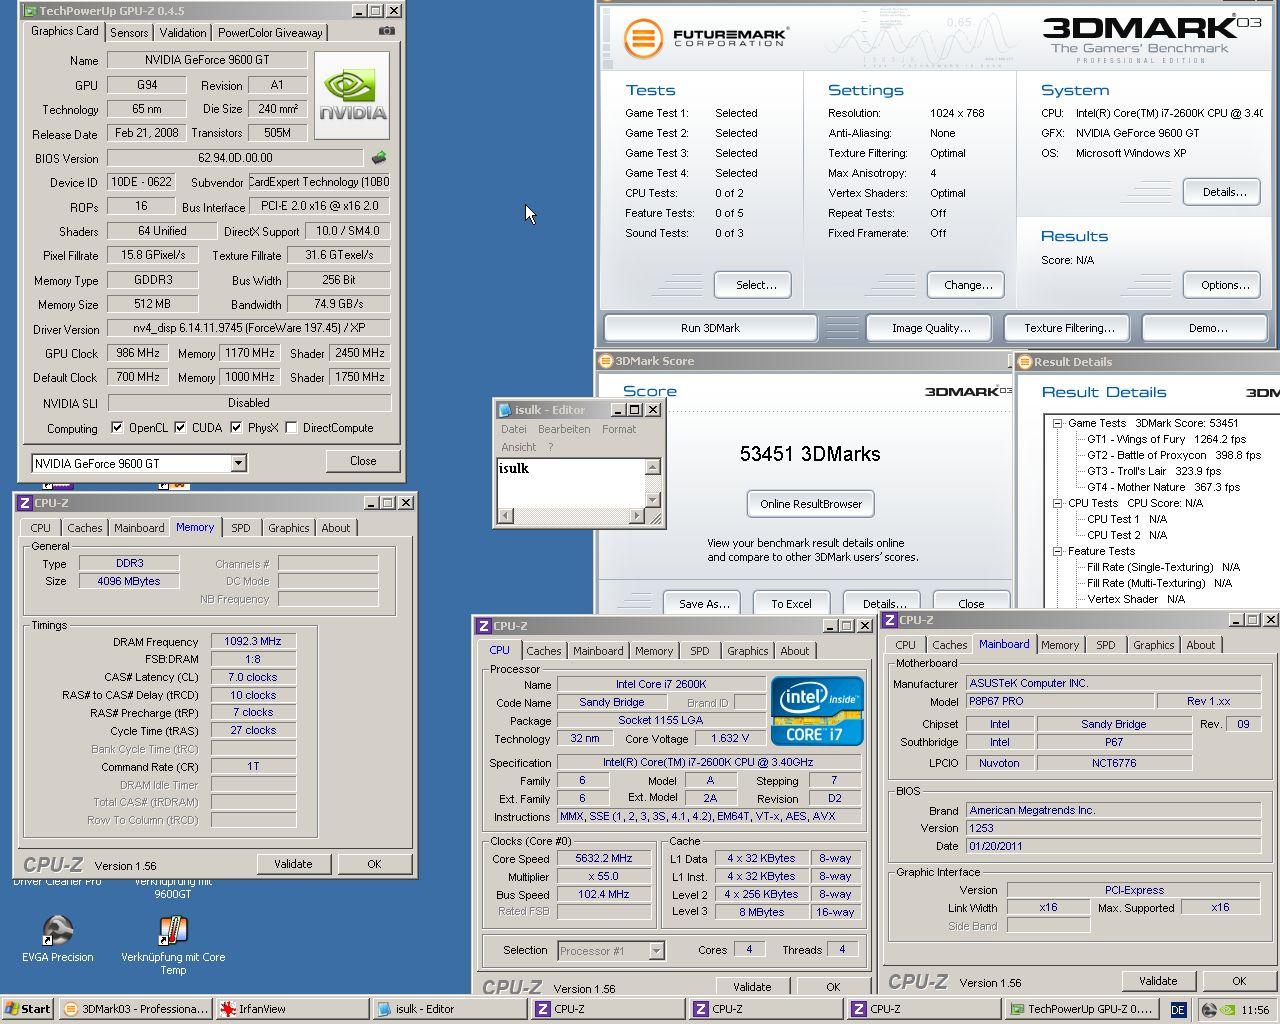The width and height of the screenshot is (1280, 1024).
Task: Collapse CPU Tests tree node
Action: click(1057, 503)
